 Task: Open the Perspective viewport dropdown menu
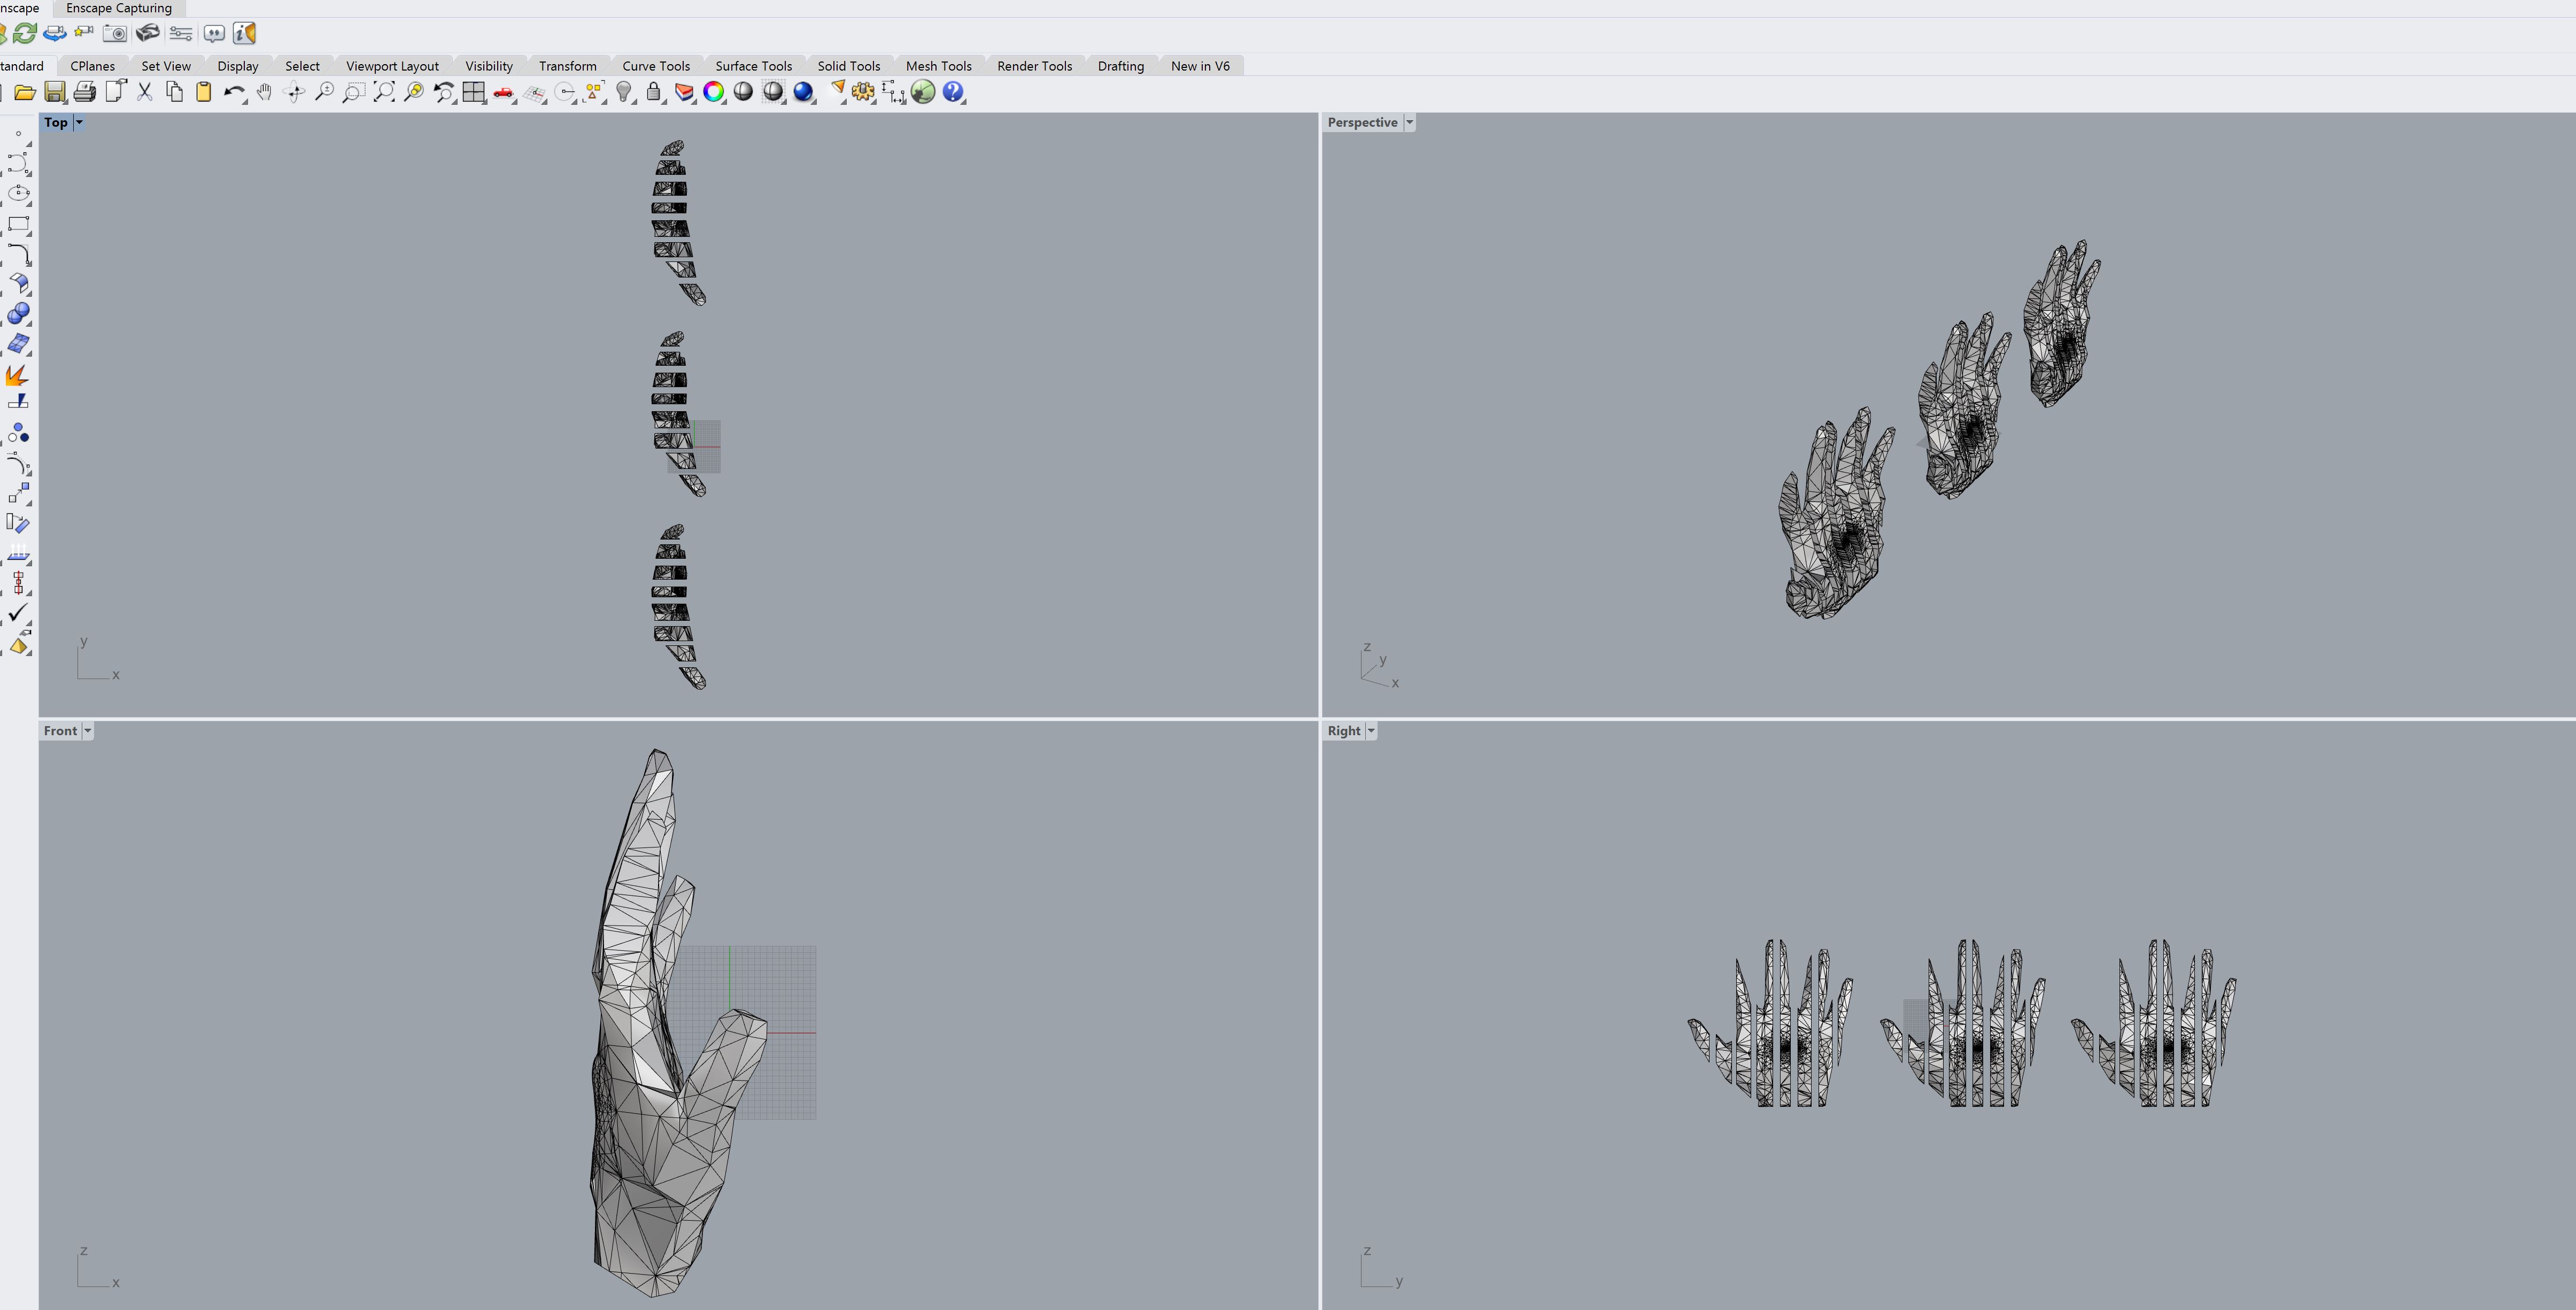pos(1410,122)
